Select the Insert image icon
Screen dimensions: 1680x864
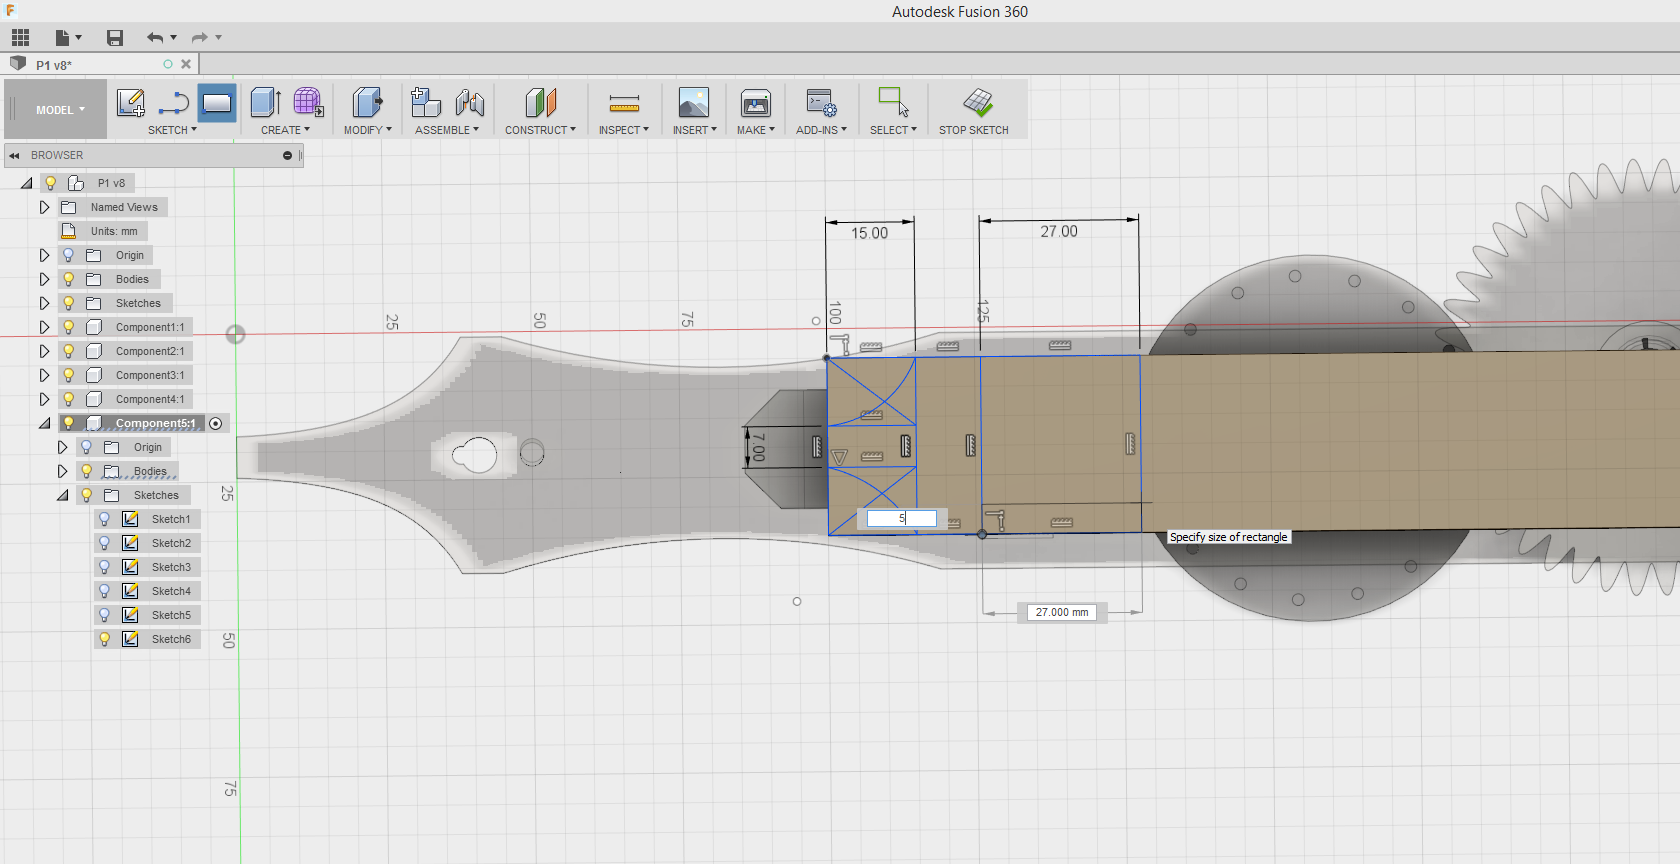pos(694,103)
